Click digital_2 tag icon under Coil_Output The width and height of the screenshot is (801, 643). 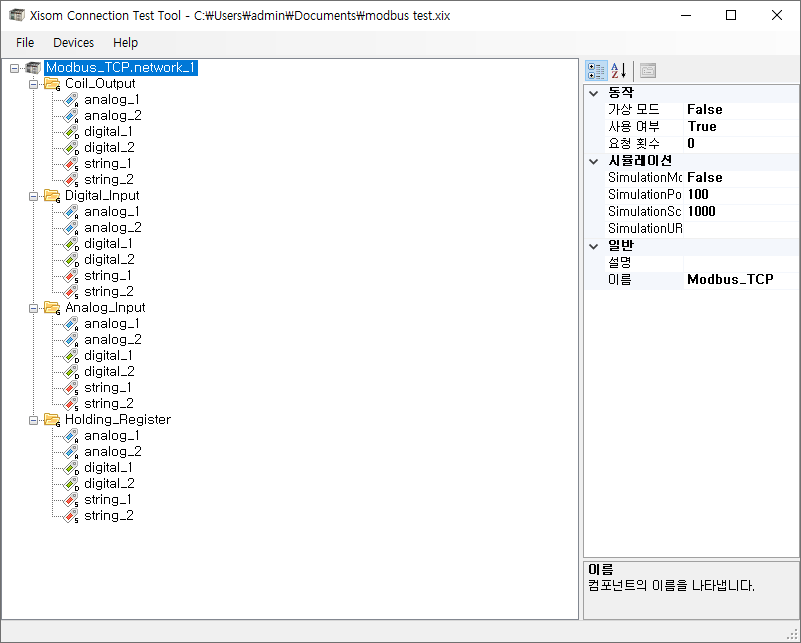click(71, 148)
